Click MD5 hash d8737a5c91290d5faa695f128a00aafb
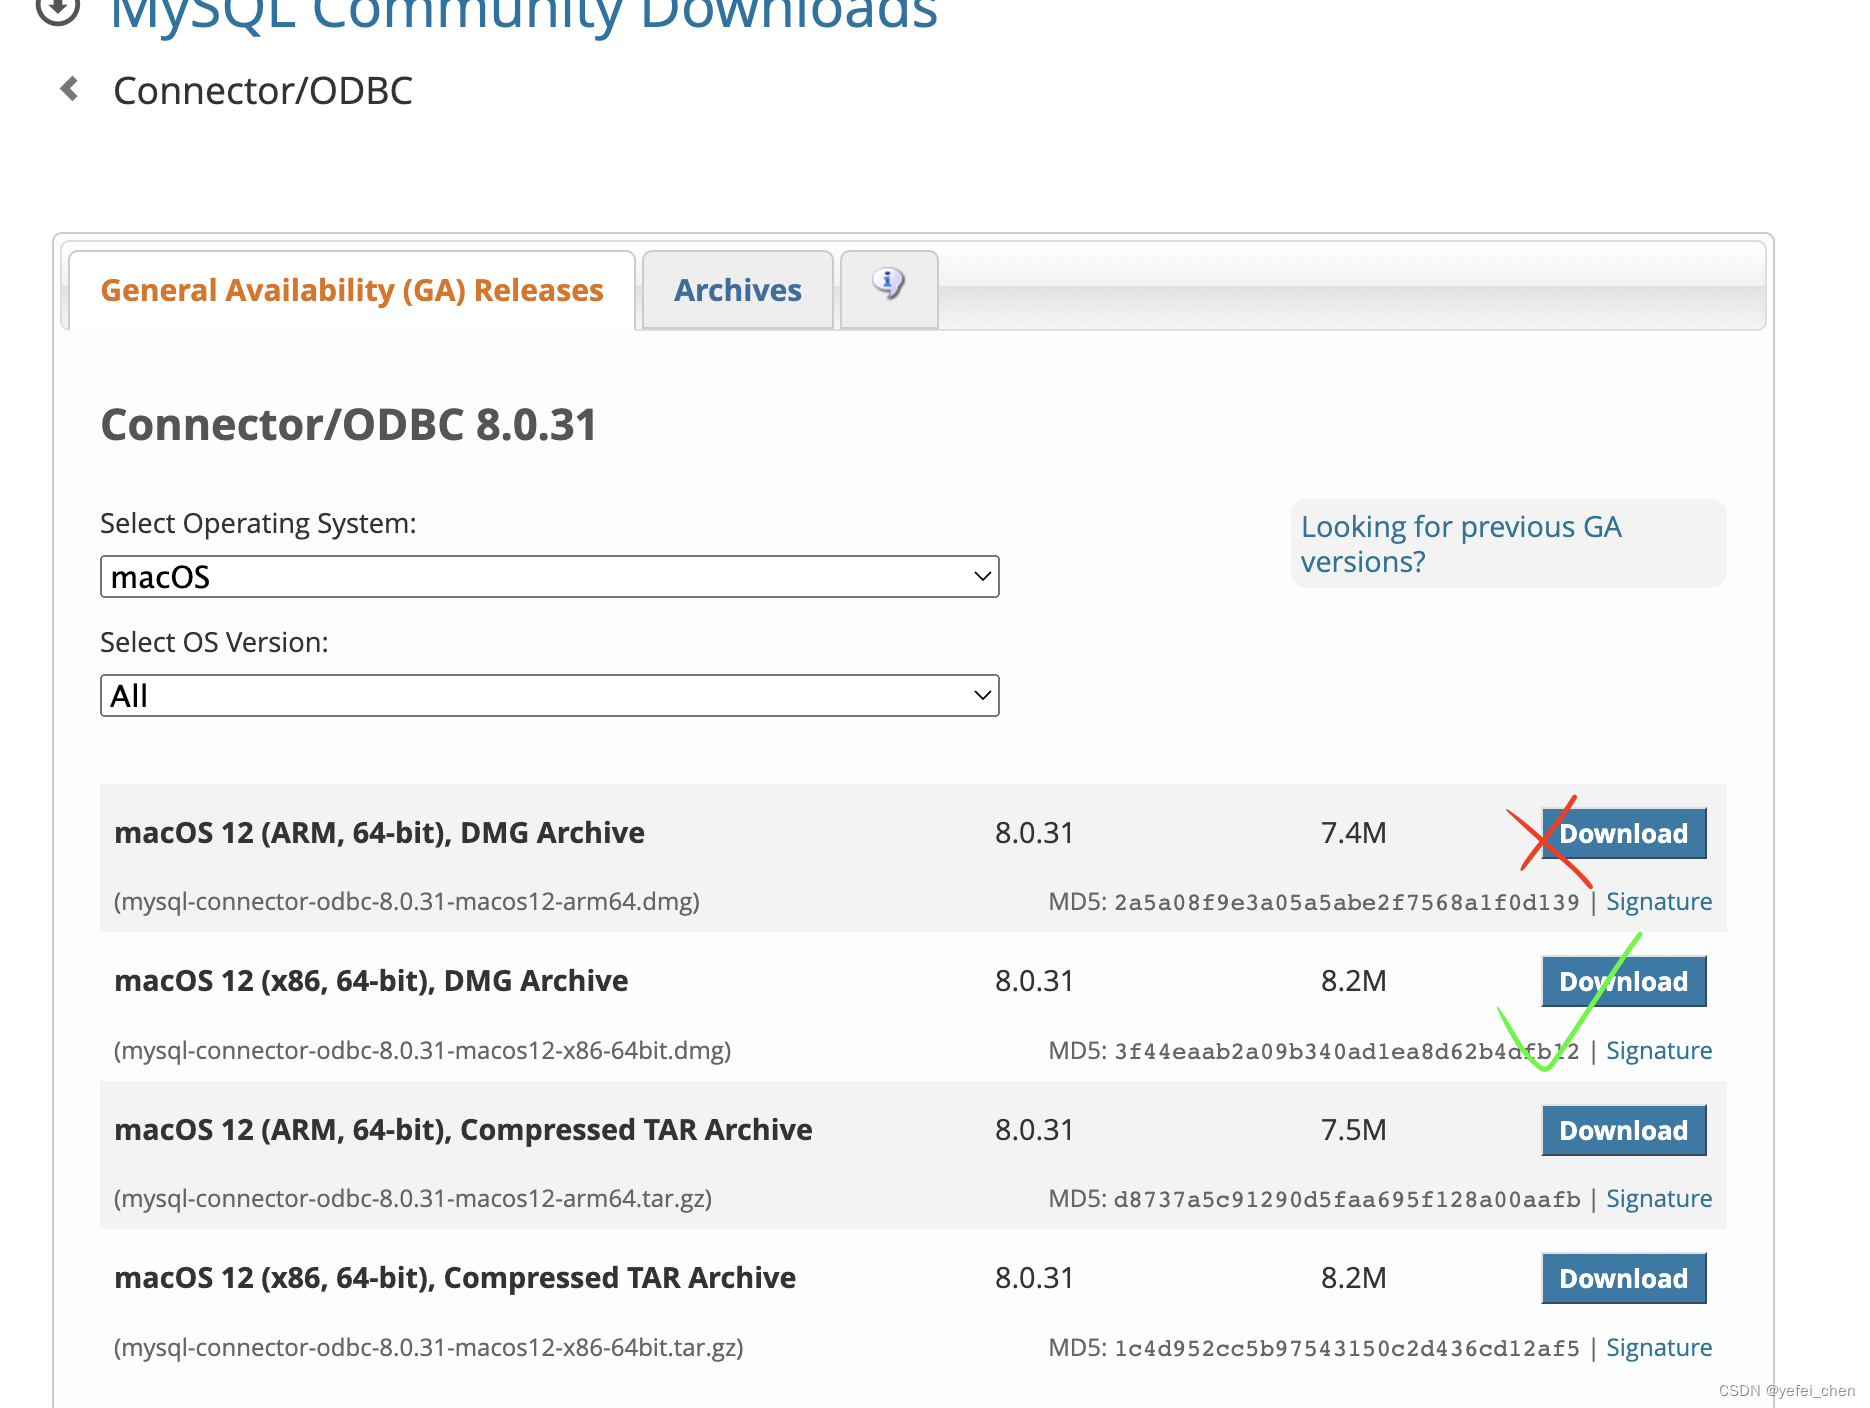 click(x=1346, y=1200)
